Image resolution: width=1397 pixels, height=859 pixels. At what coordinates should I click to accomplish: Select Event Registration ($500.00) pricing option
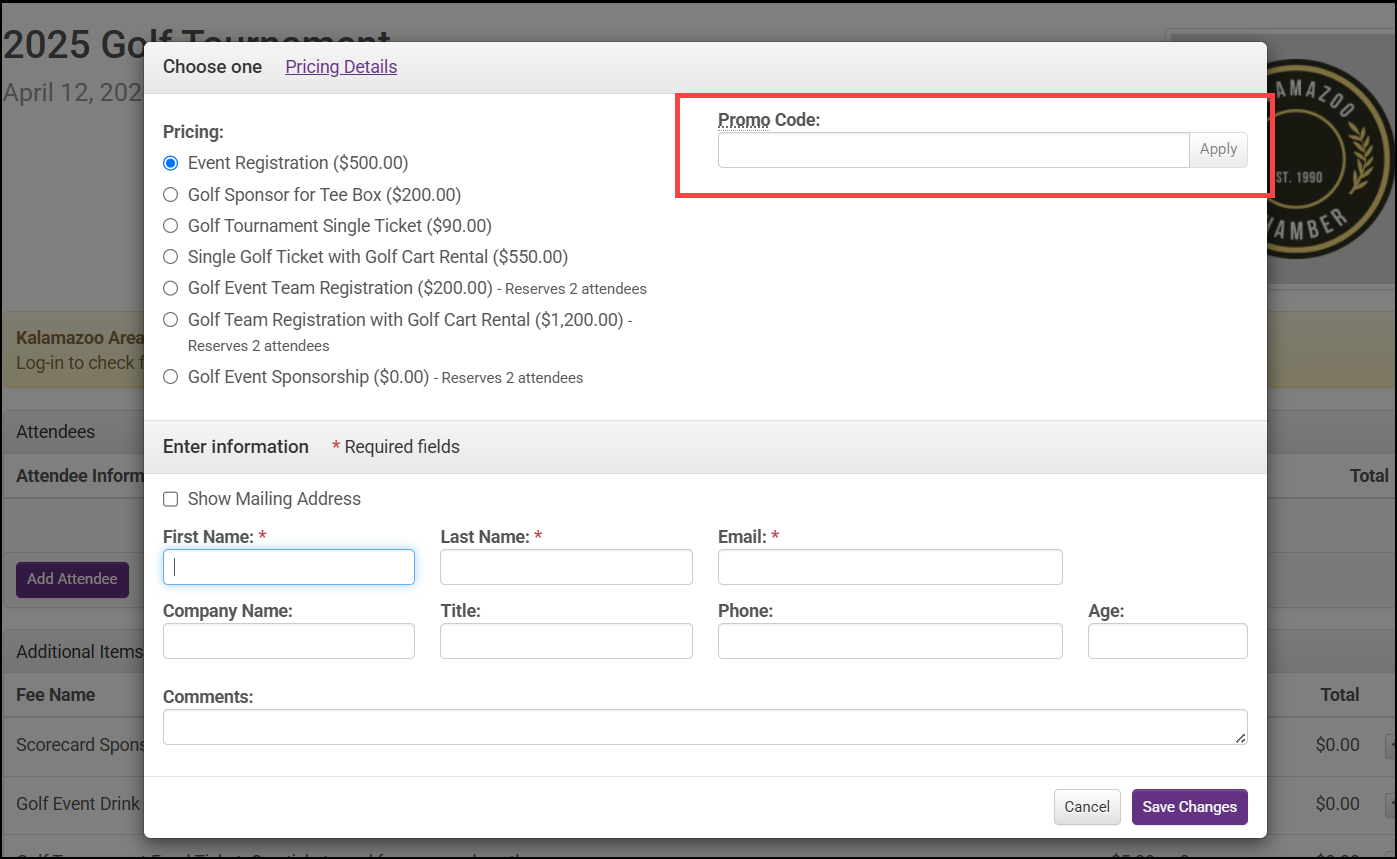click(x=171, y=163)
